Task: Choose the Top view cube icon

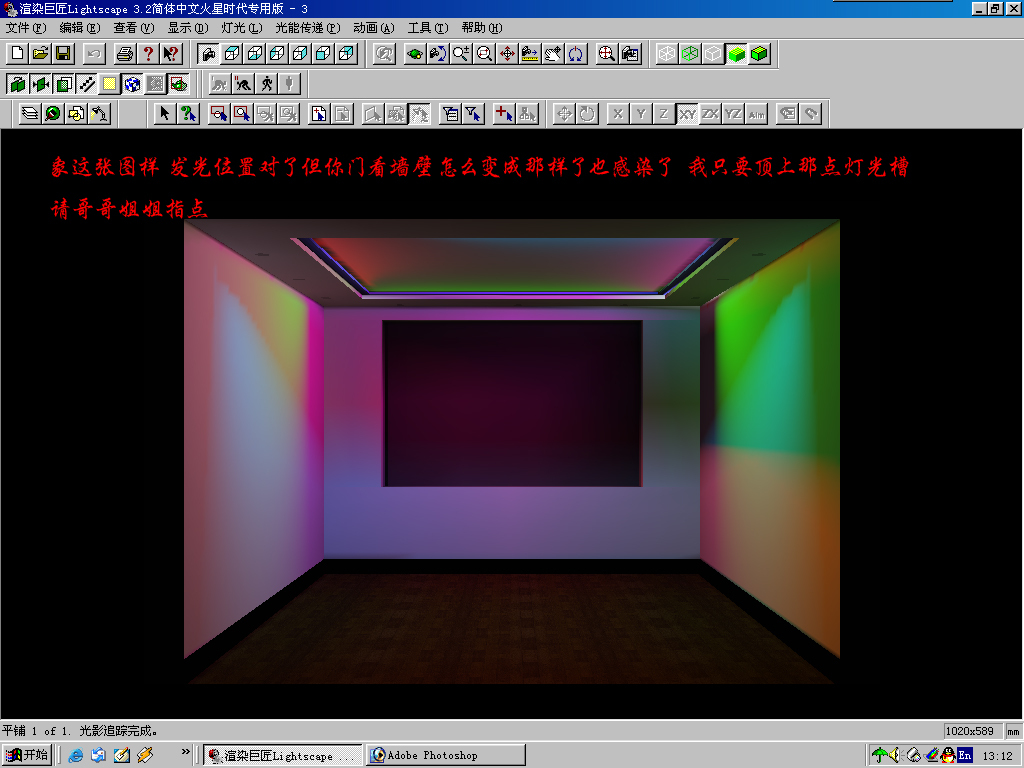Action: [232, 54]
